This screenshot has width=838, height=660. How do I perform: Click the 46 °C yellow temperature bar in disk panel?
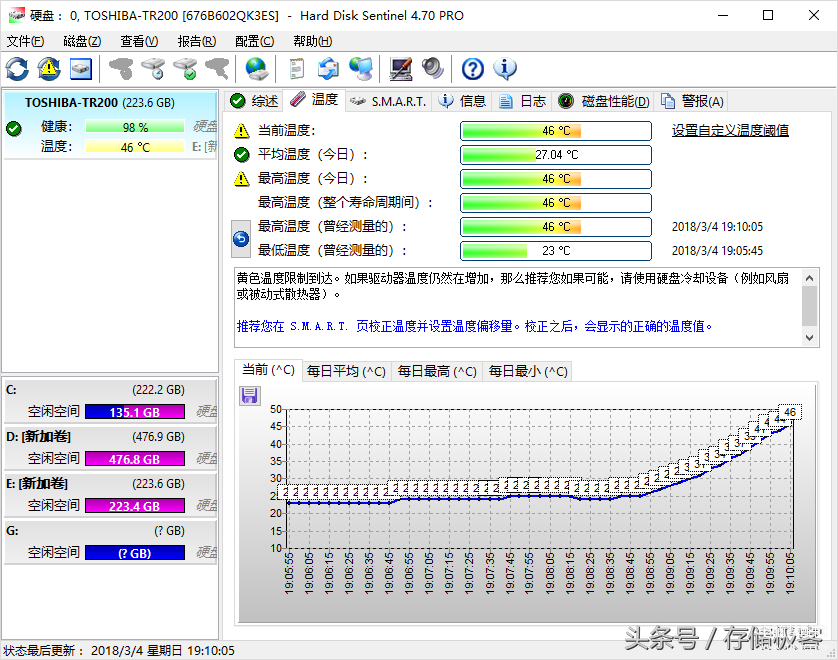pos(135,147)
